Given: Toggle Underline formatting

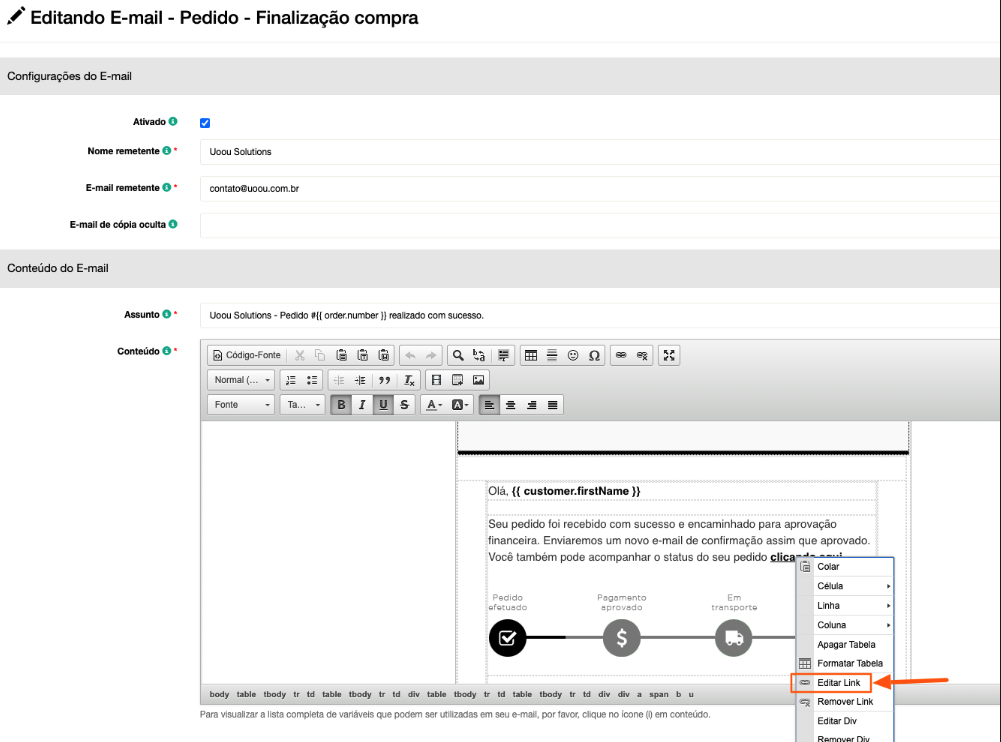Looking at the screenshot, I should [x=383, y=405].
